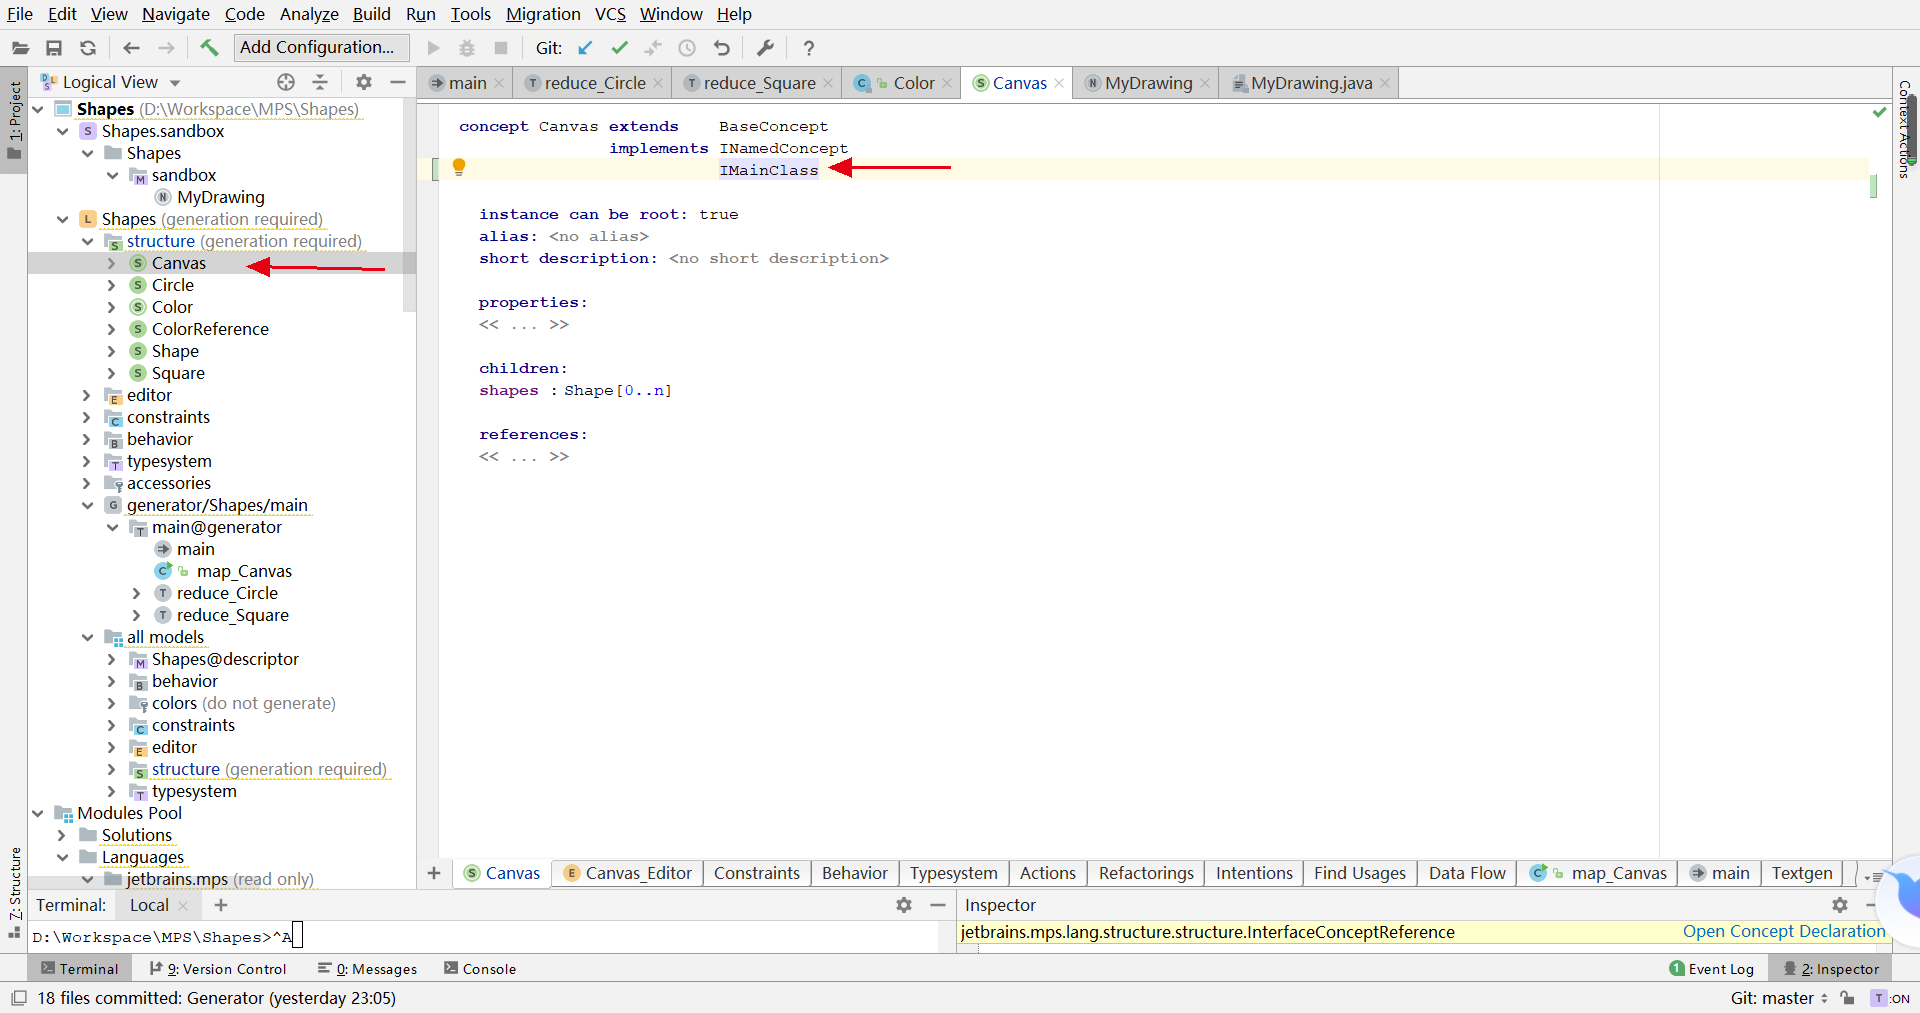Select the Run icon in the toolbar
Image resolution: width=1920 pixels, height=1013 pixels.
coord(433,47)
